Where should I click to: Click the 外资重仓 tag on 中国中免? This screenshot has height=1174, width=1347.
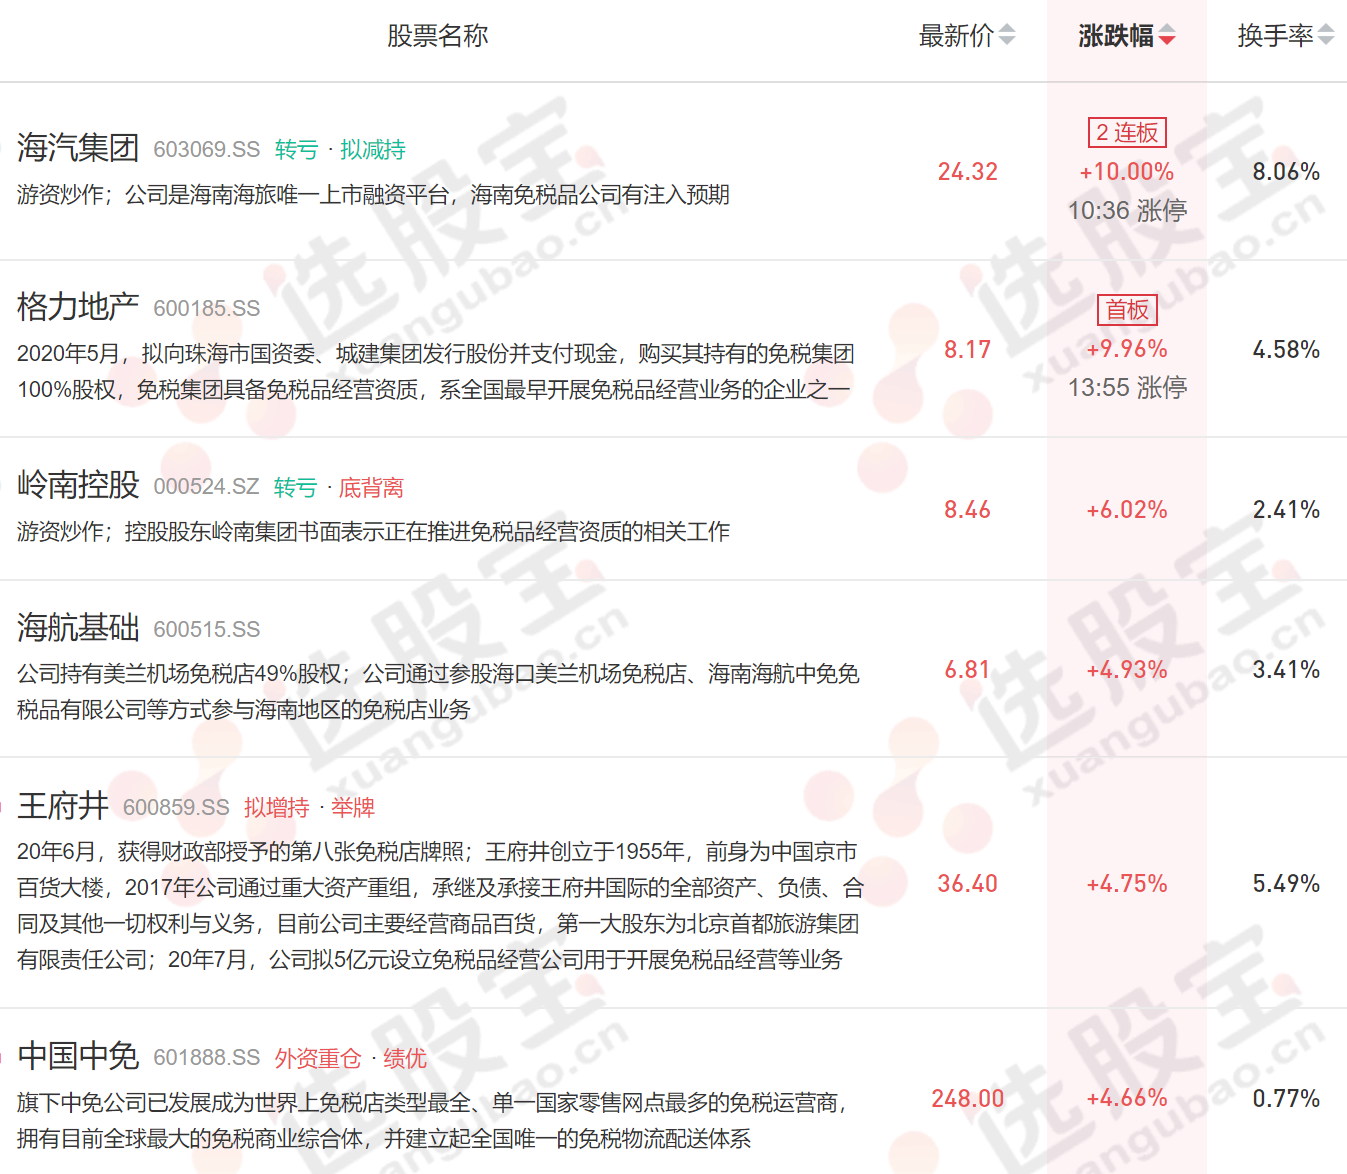click(318, 1058)
